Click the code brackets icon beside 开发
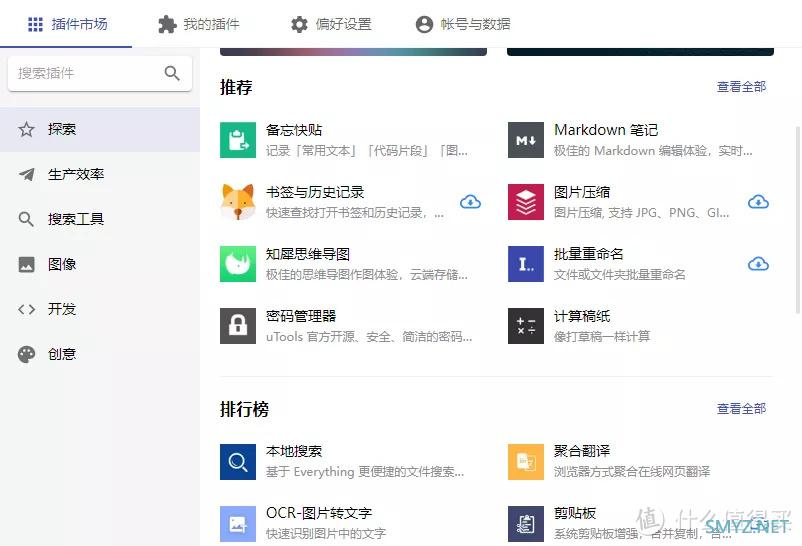Viewport: 802px width, 546px height. [x=26, y=310]
